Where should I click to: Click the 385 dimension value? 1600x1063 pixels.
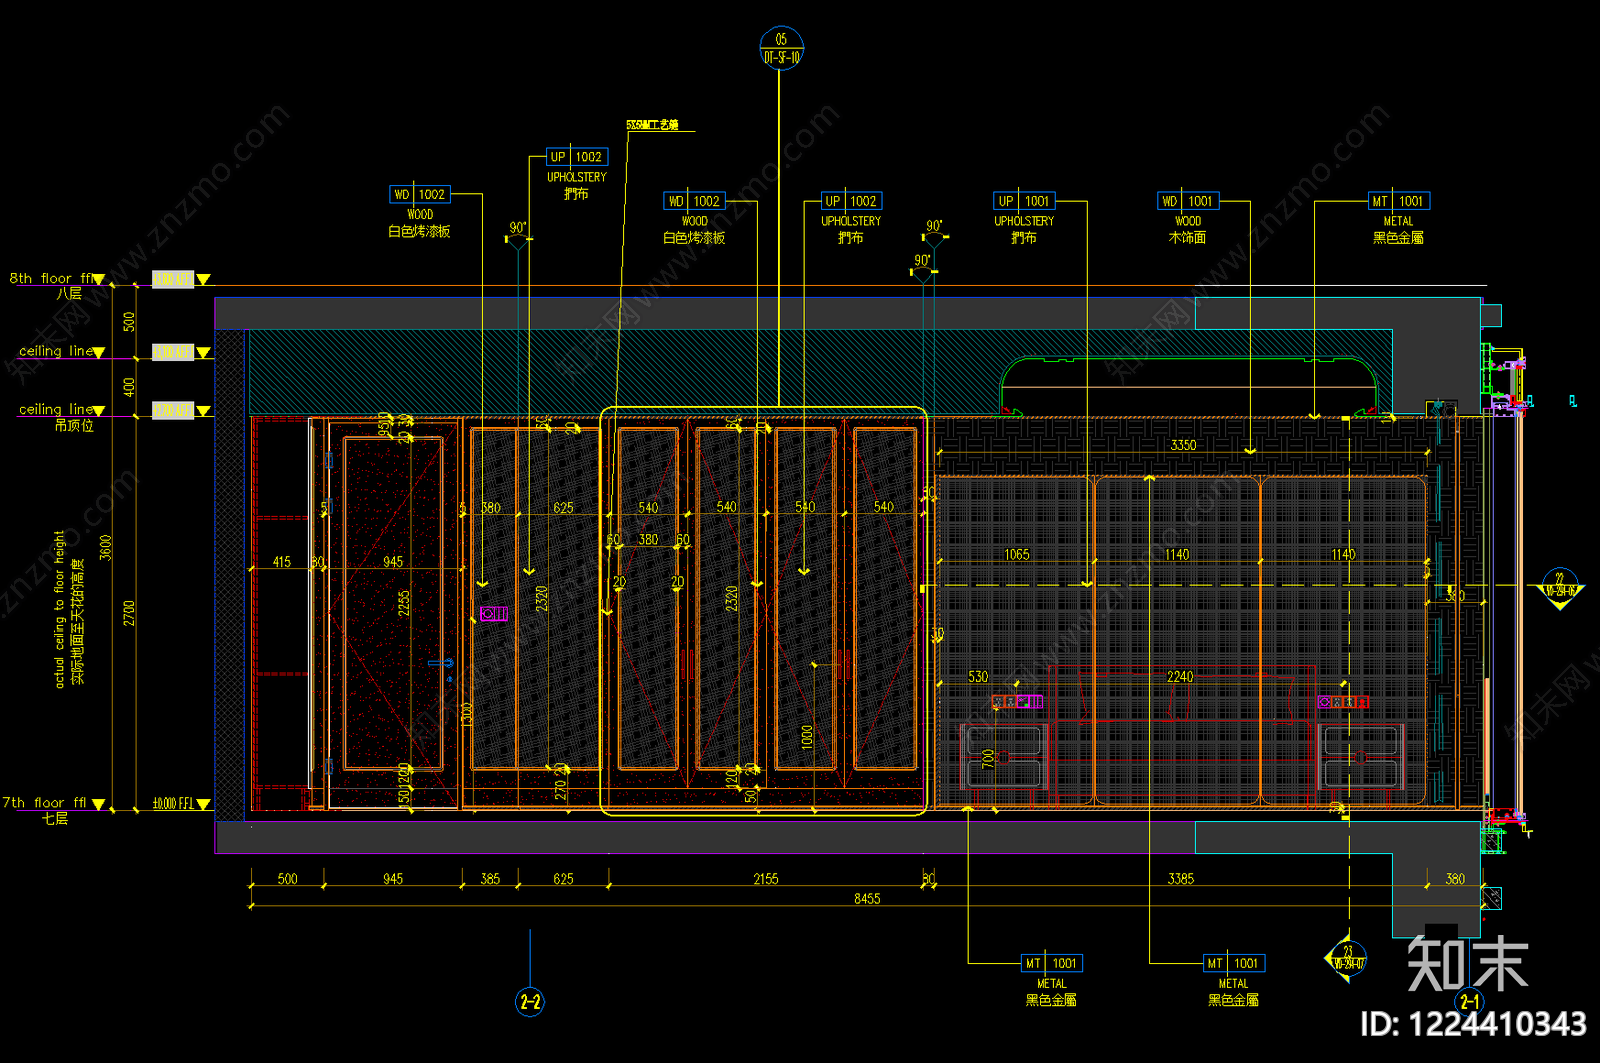pyautogui.click(x=490, y=878)
